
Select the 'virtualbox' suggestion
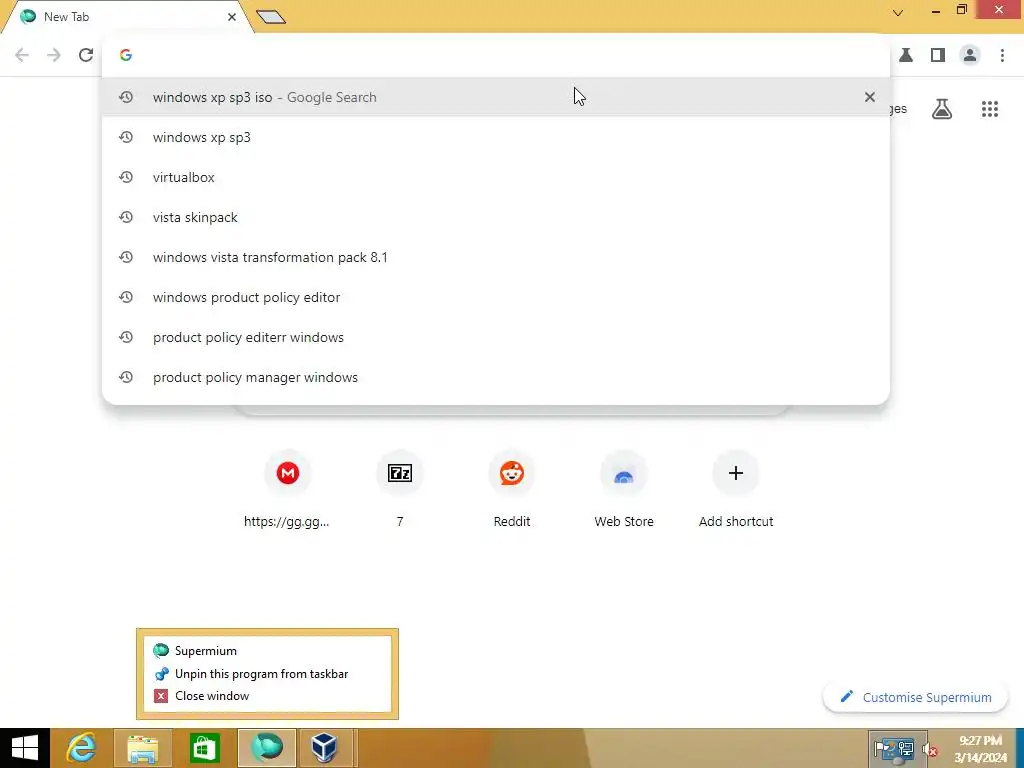[x=496, y=178]
